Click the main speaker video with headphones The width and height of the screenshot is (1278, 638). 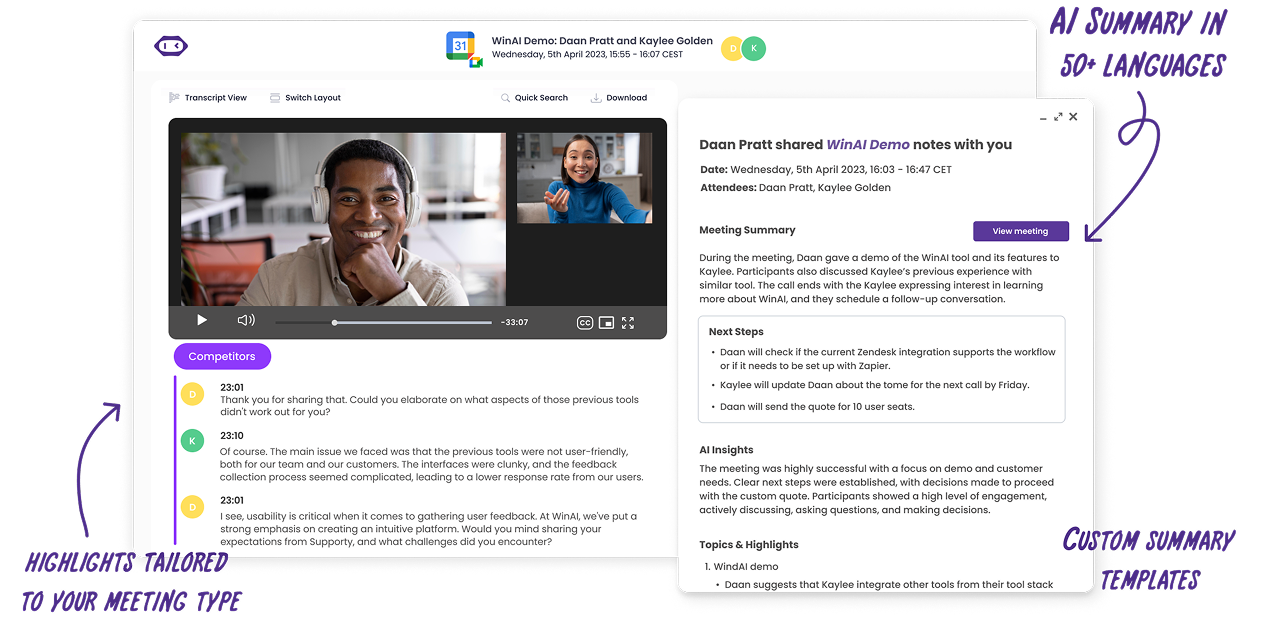click(x=343, y=219)
